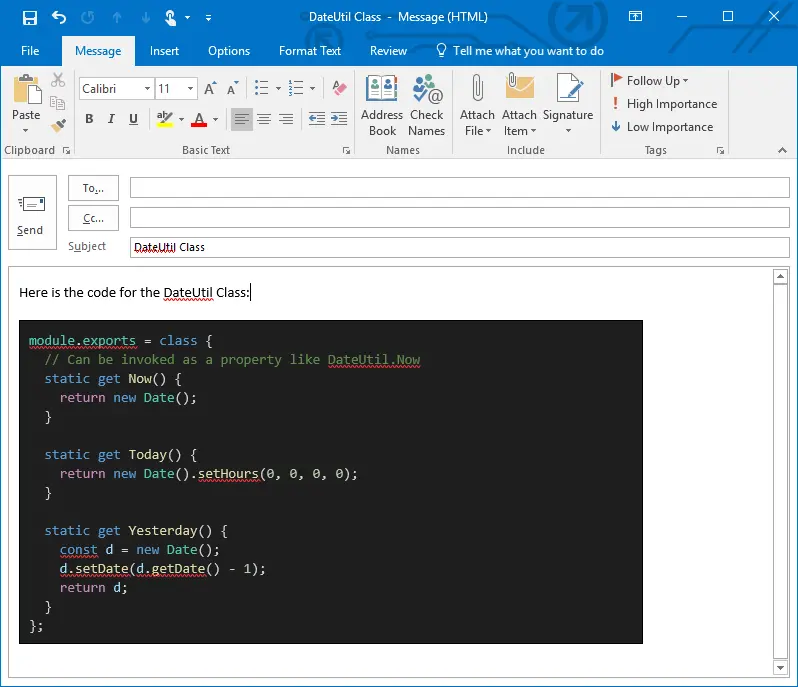The image size is (798, 687).
Task: Click the message body scroll up arrow
Action: tap(780, 277)
